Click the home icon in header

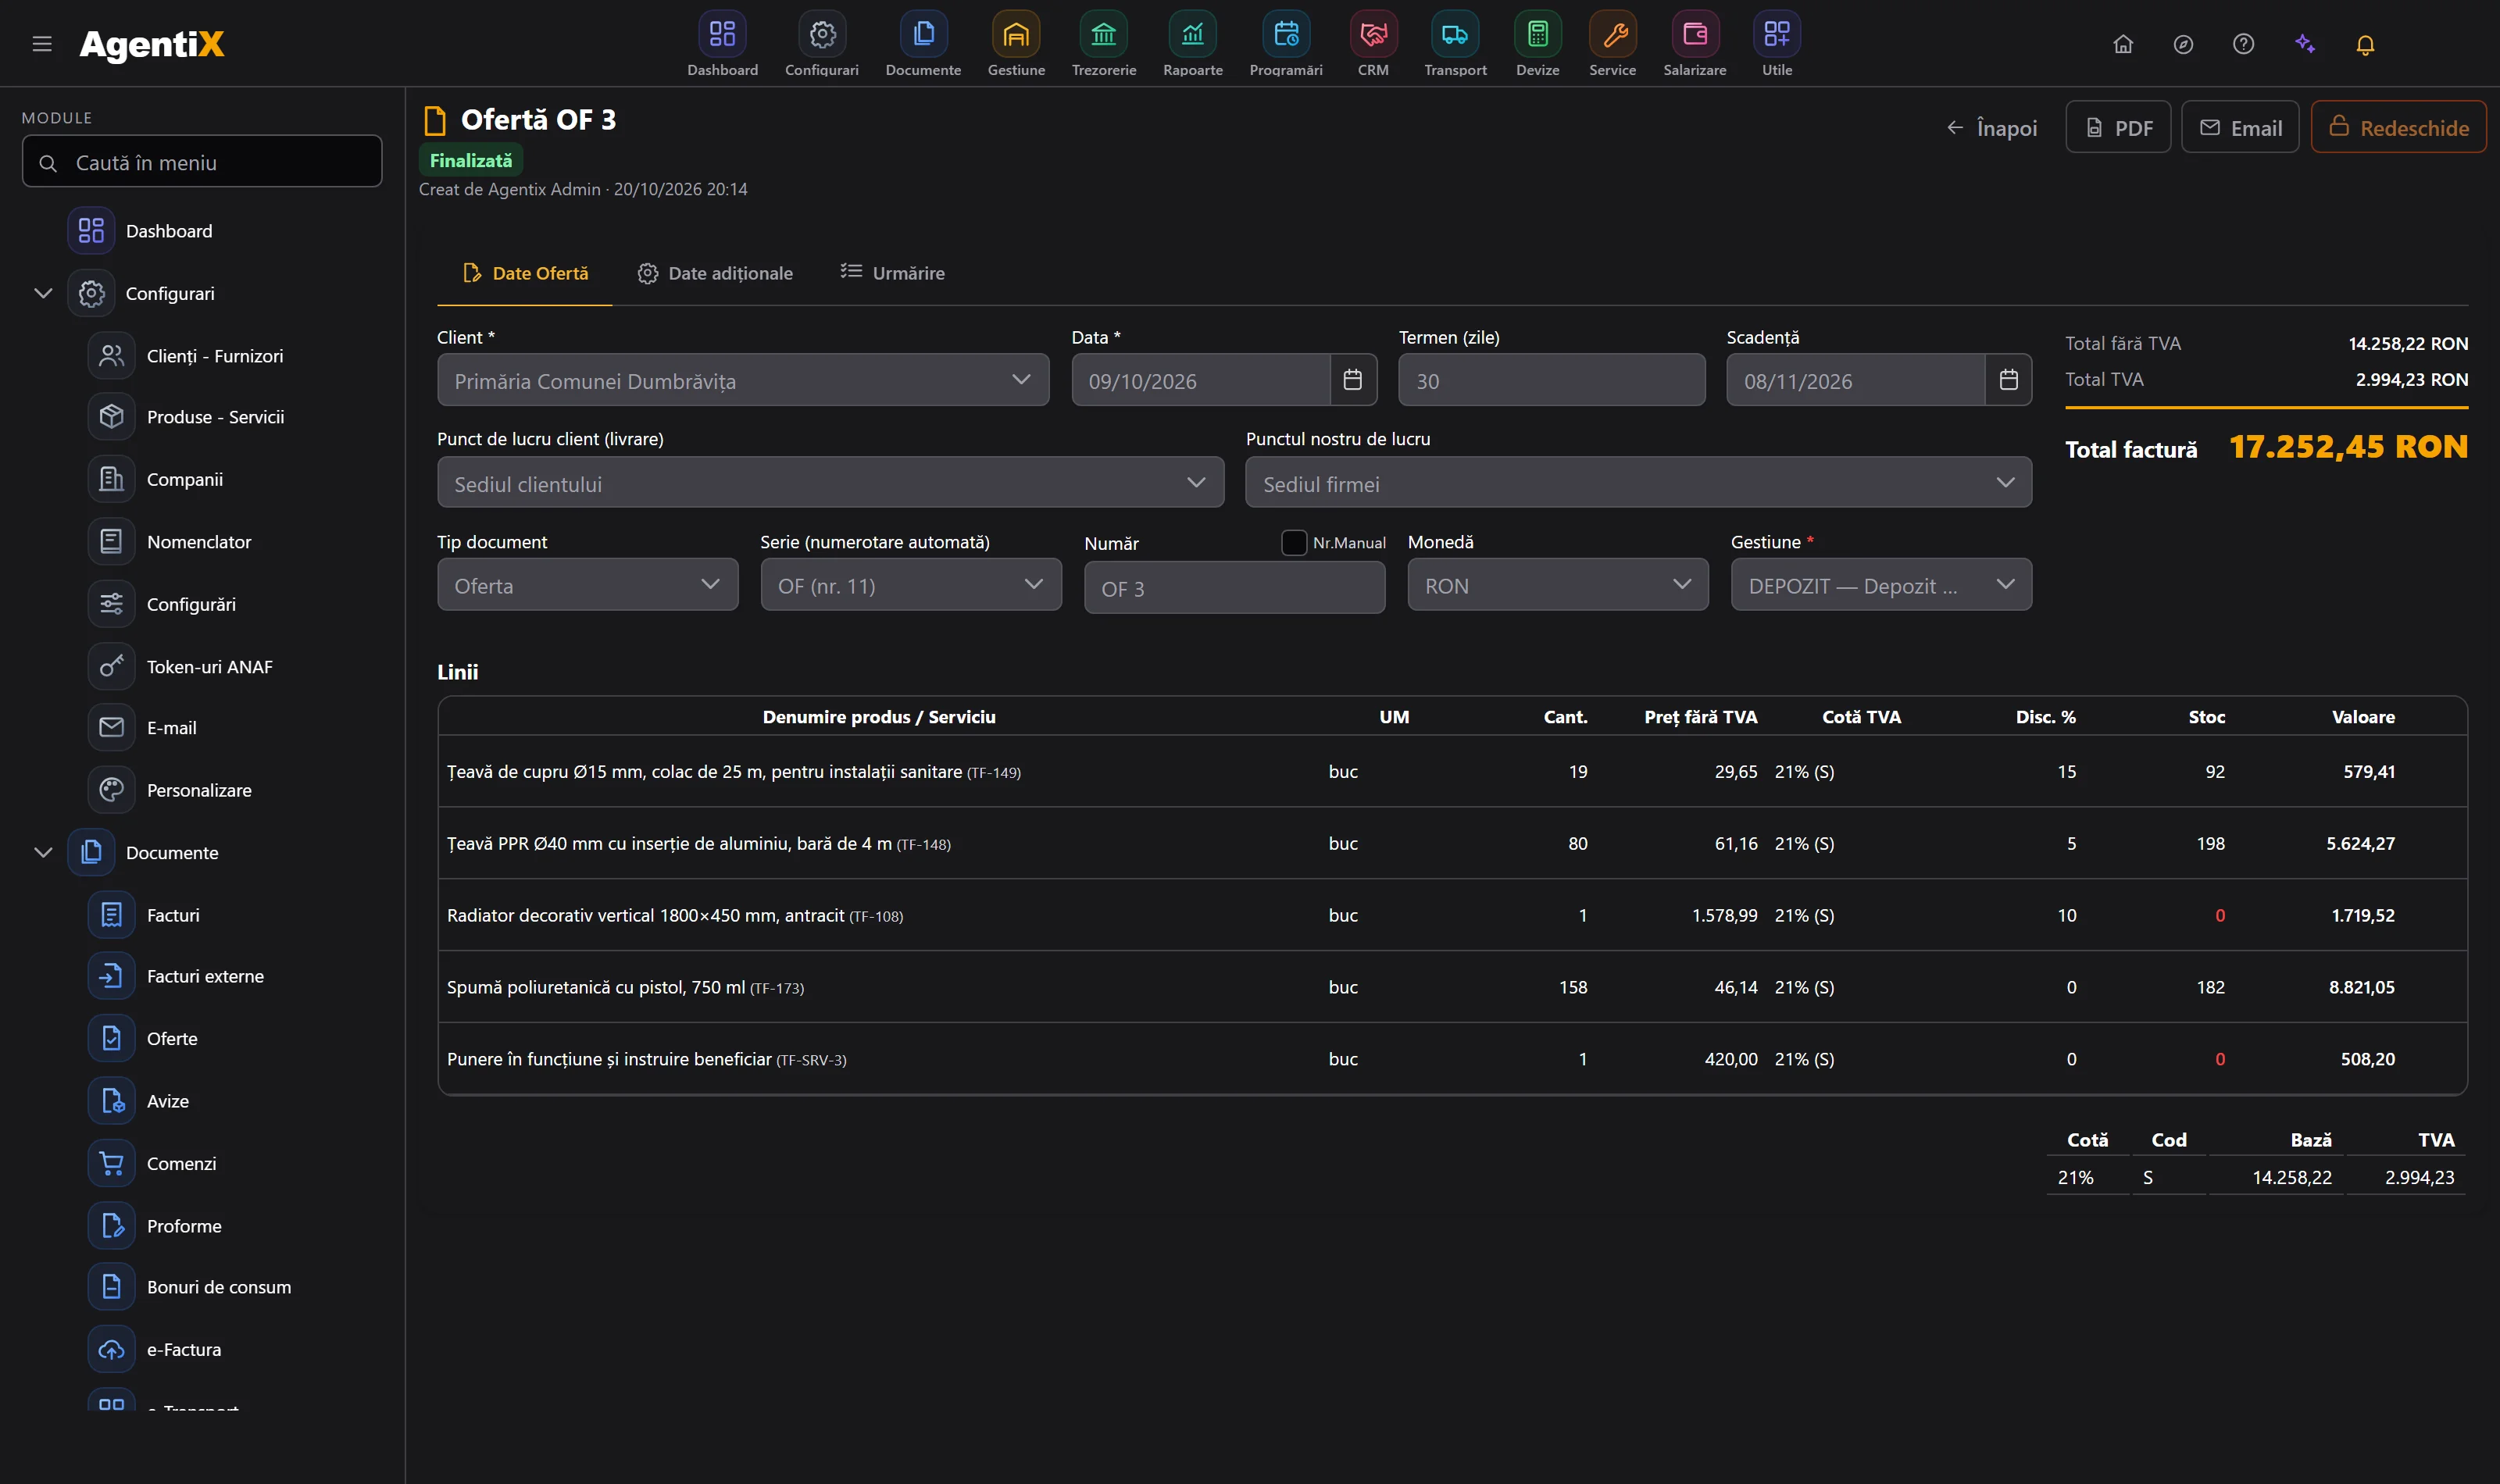[2122, 44]
